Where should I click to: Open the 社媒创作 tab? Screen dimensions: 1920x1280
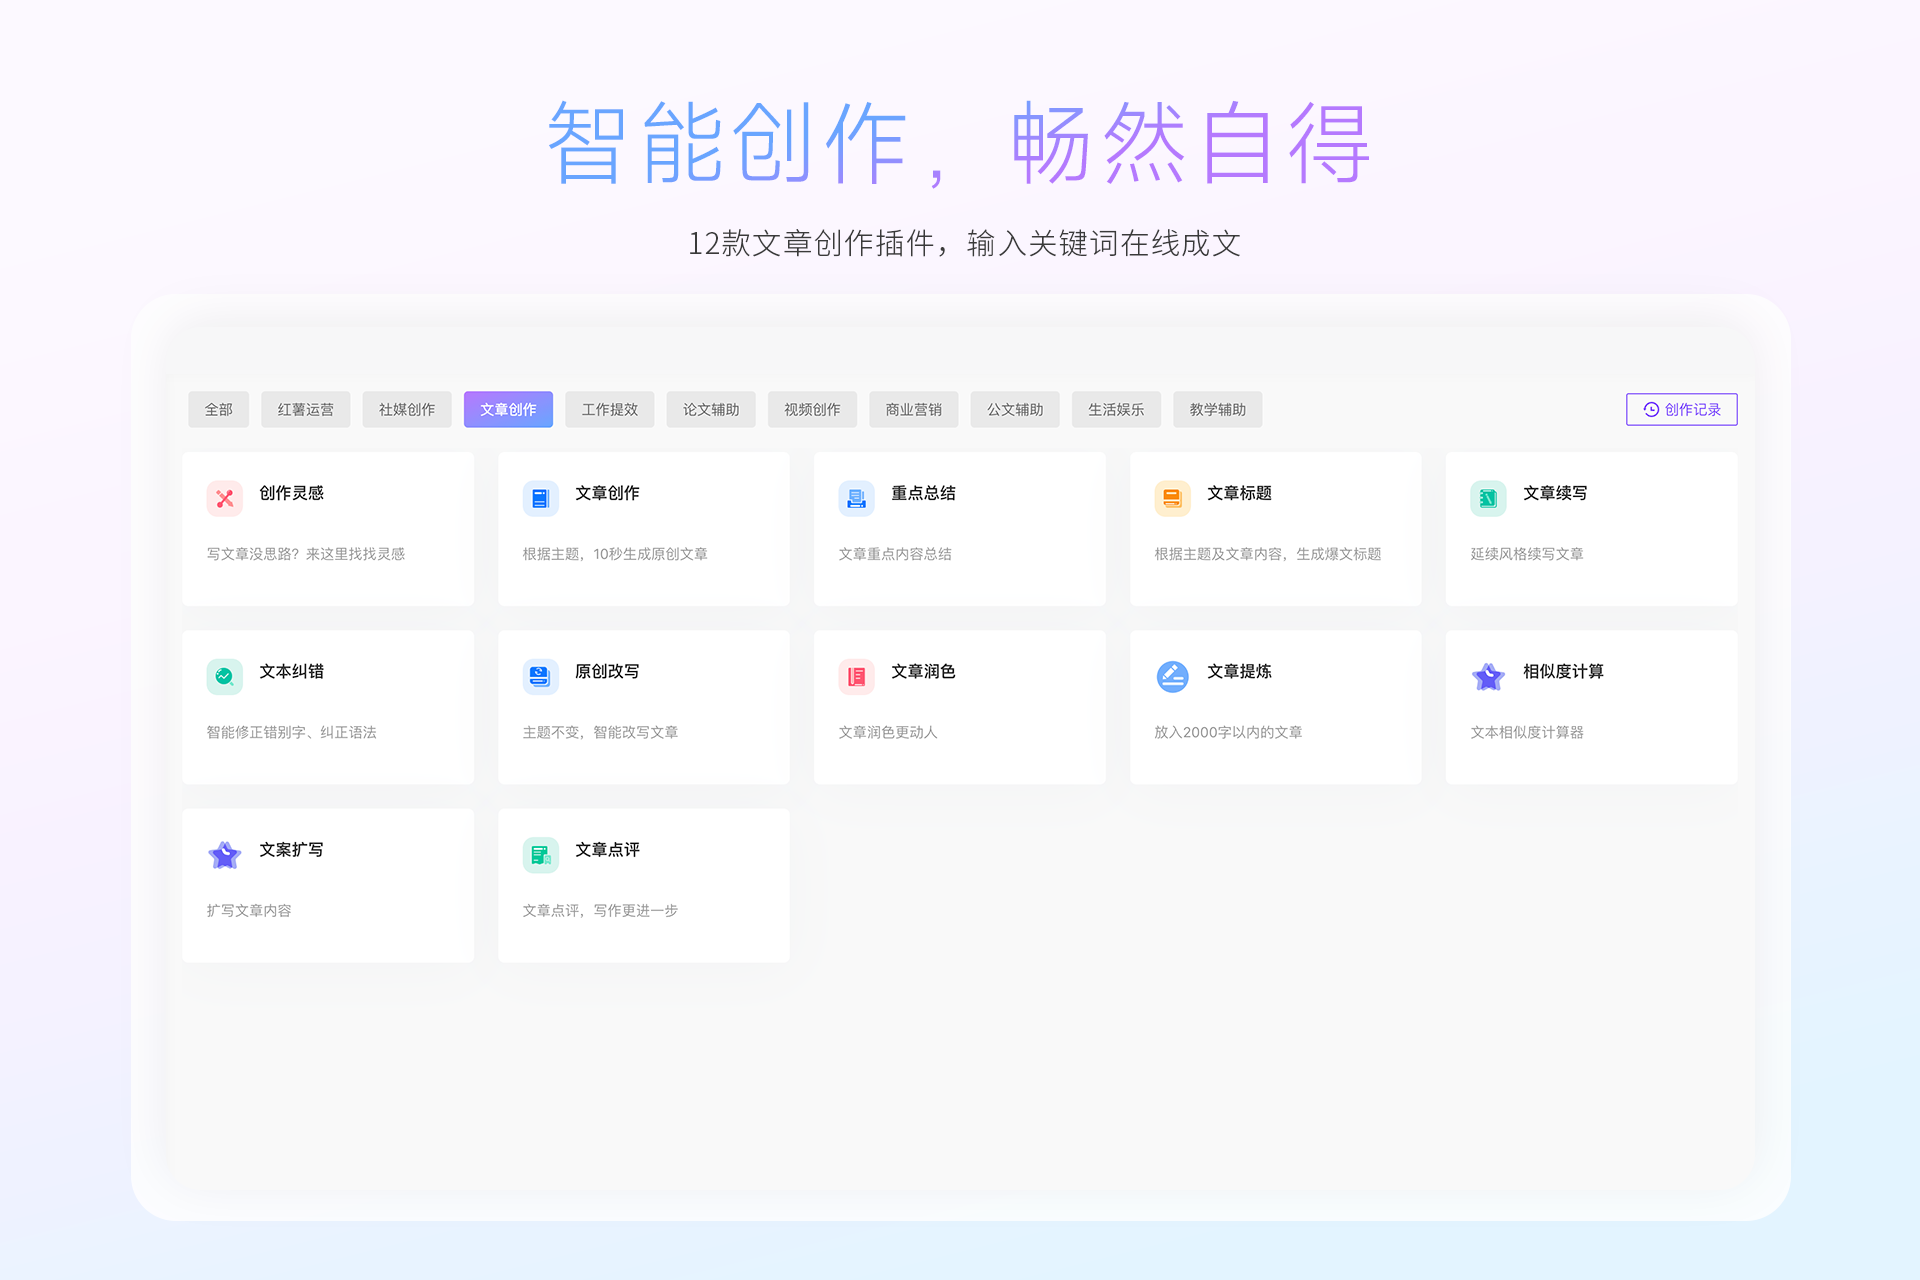coord(407,410)
